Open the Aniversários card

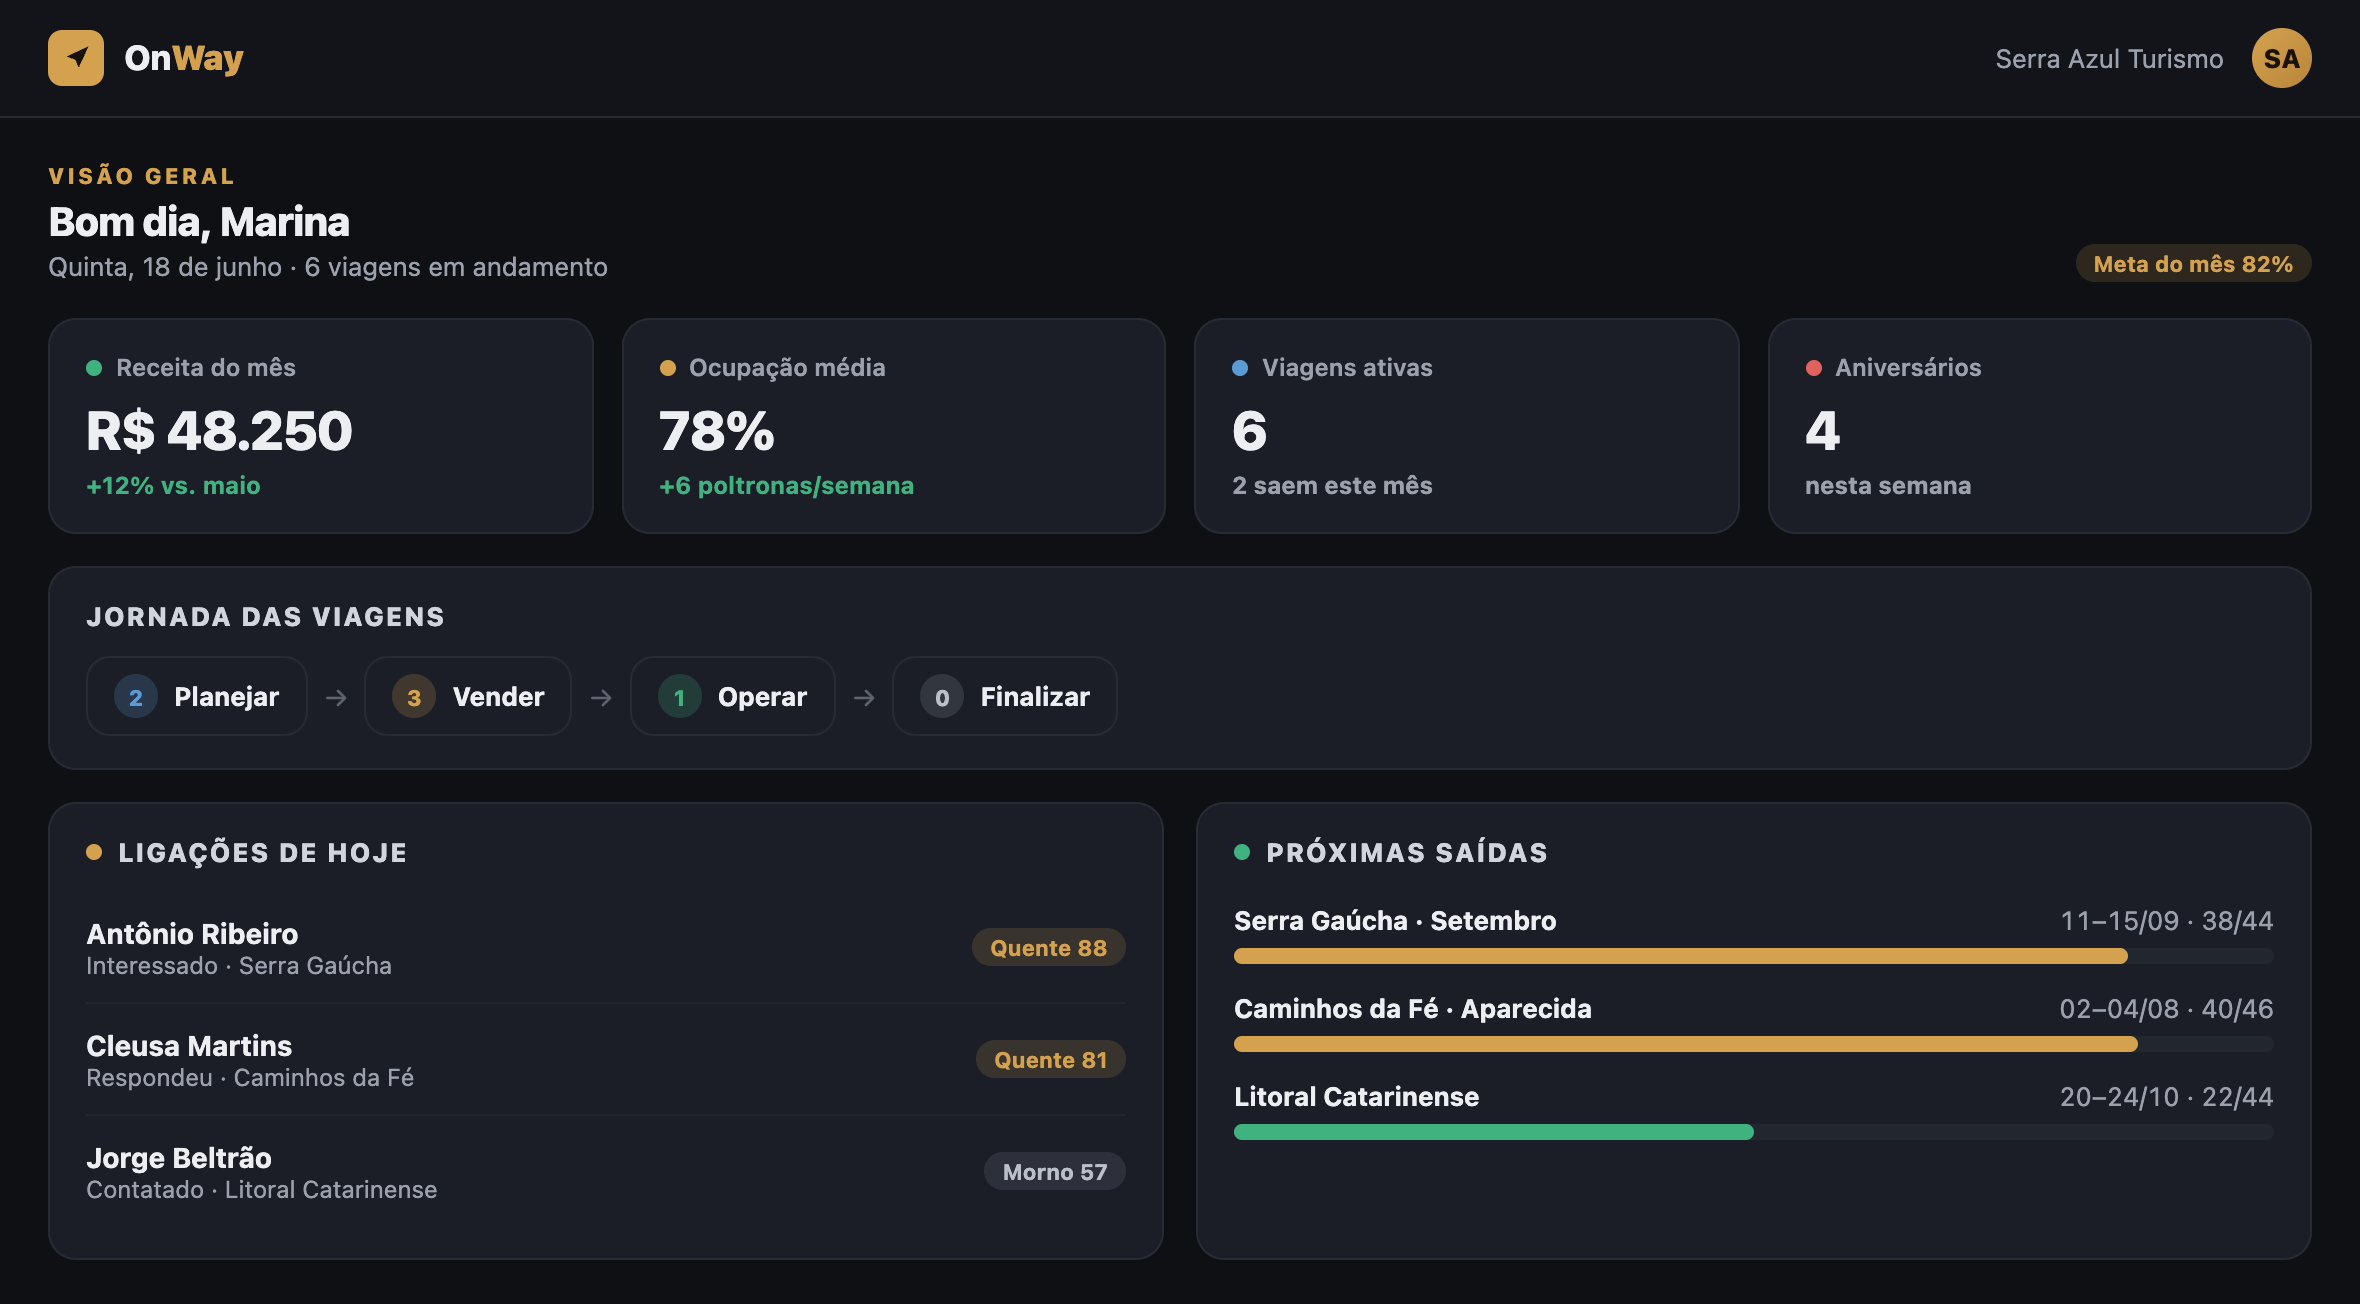[x=2040, y=426]
